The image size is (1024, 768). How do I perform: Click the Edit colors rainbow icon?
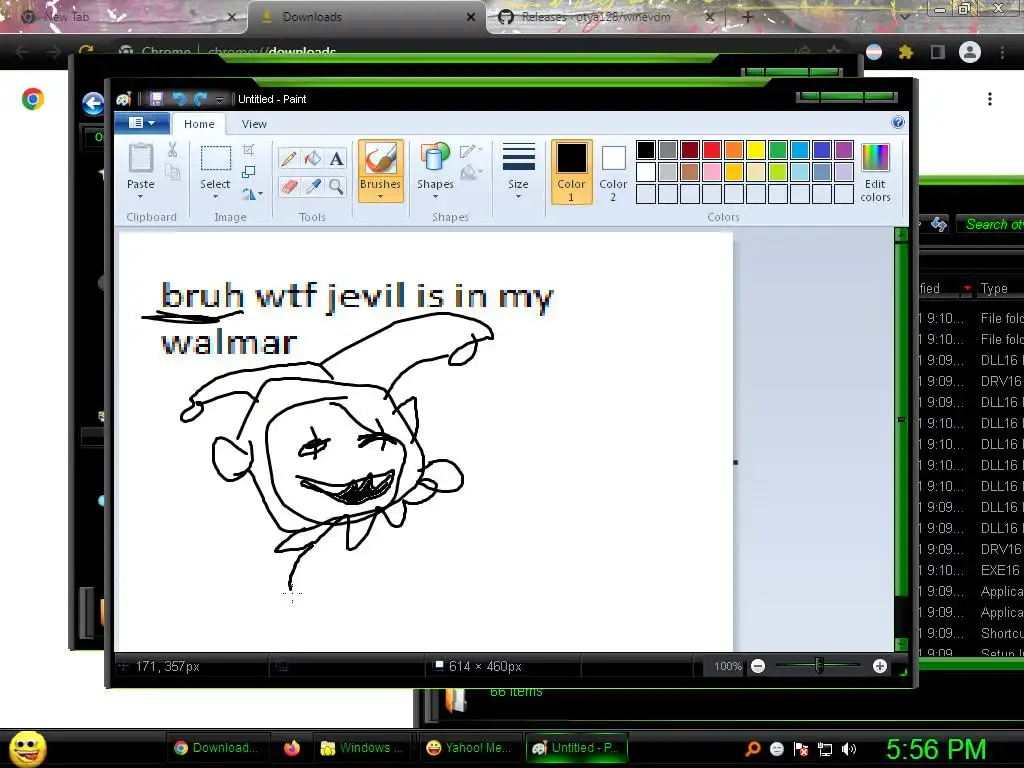(875, 159)
